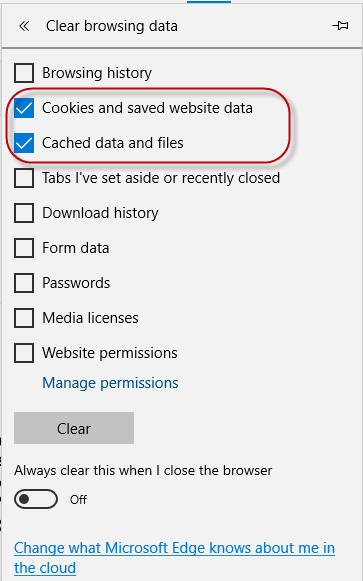The image size is (363, 581).
Task: Tick the Passwords checkbox
Action: click(x=24, y=283)
